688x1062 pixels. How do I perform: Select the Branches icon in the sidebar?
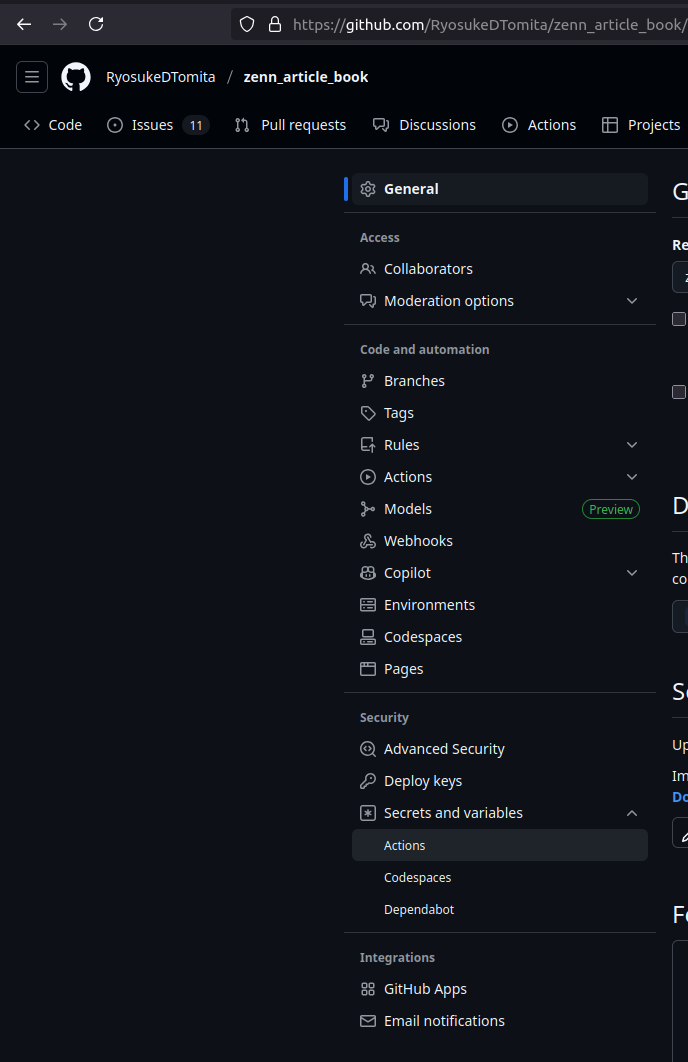368,380
